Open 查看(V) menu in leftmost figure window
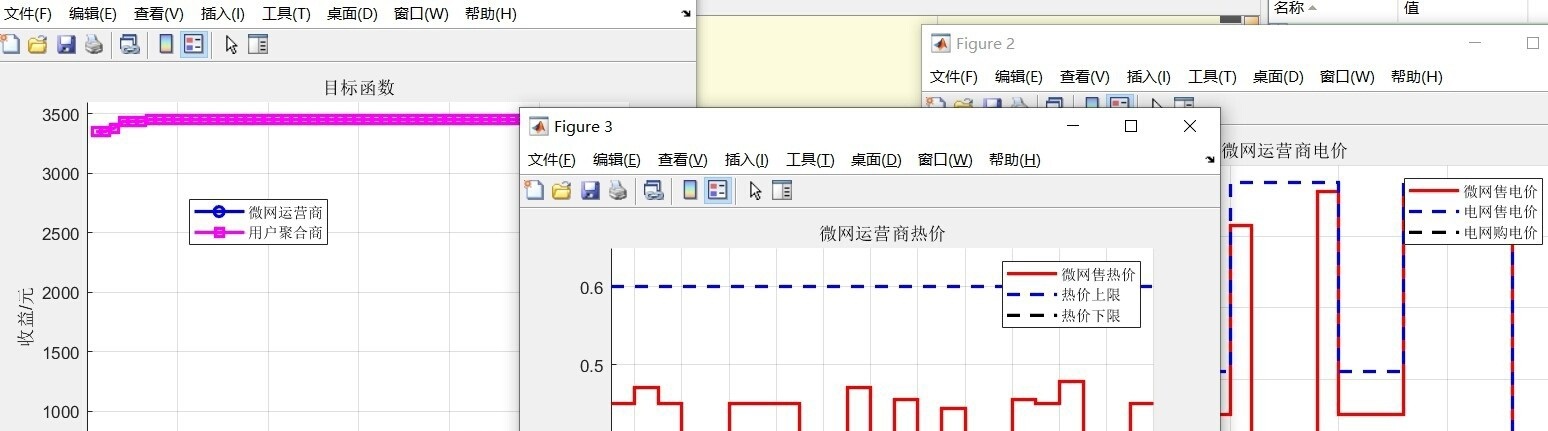1548x431 pixels. tap(159, 14)
